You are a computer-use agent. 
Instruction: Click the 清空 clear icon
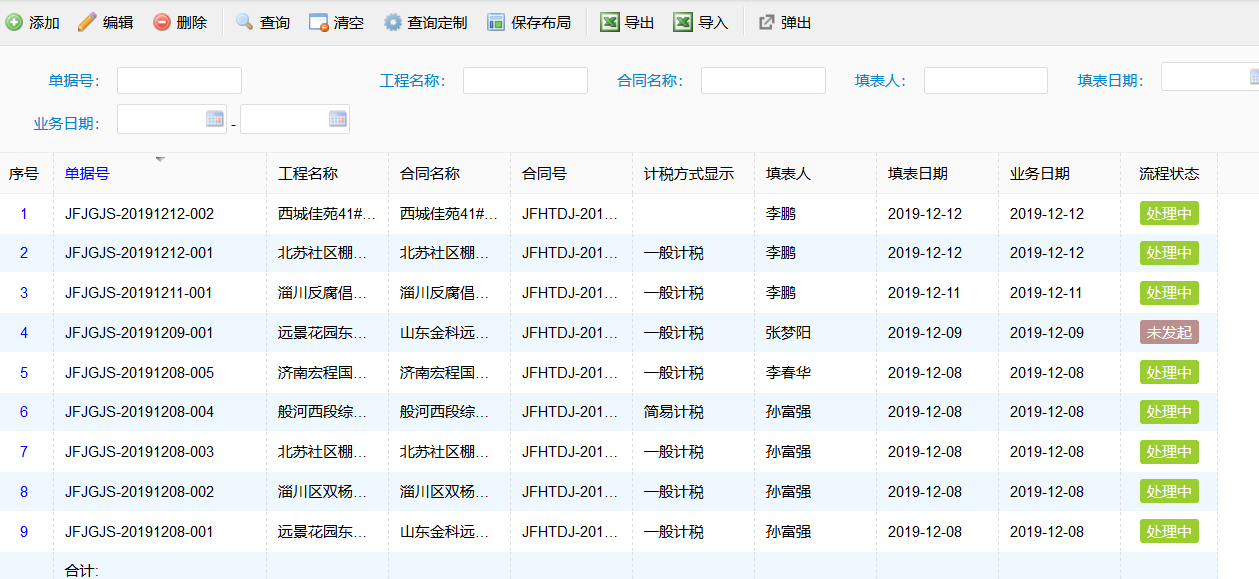coord(319,22)
